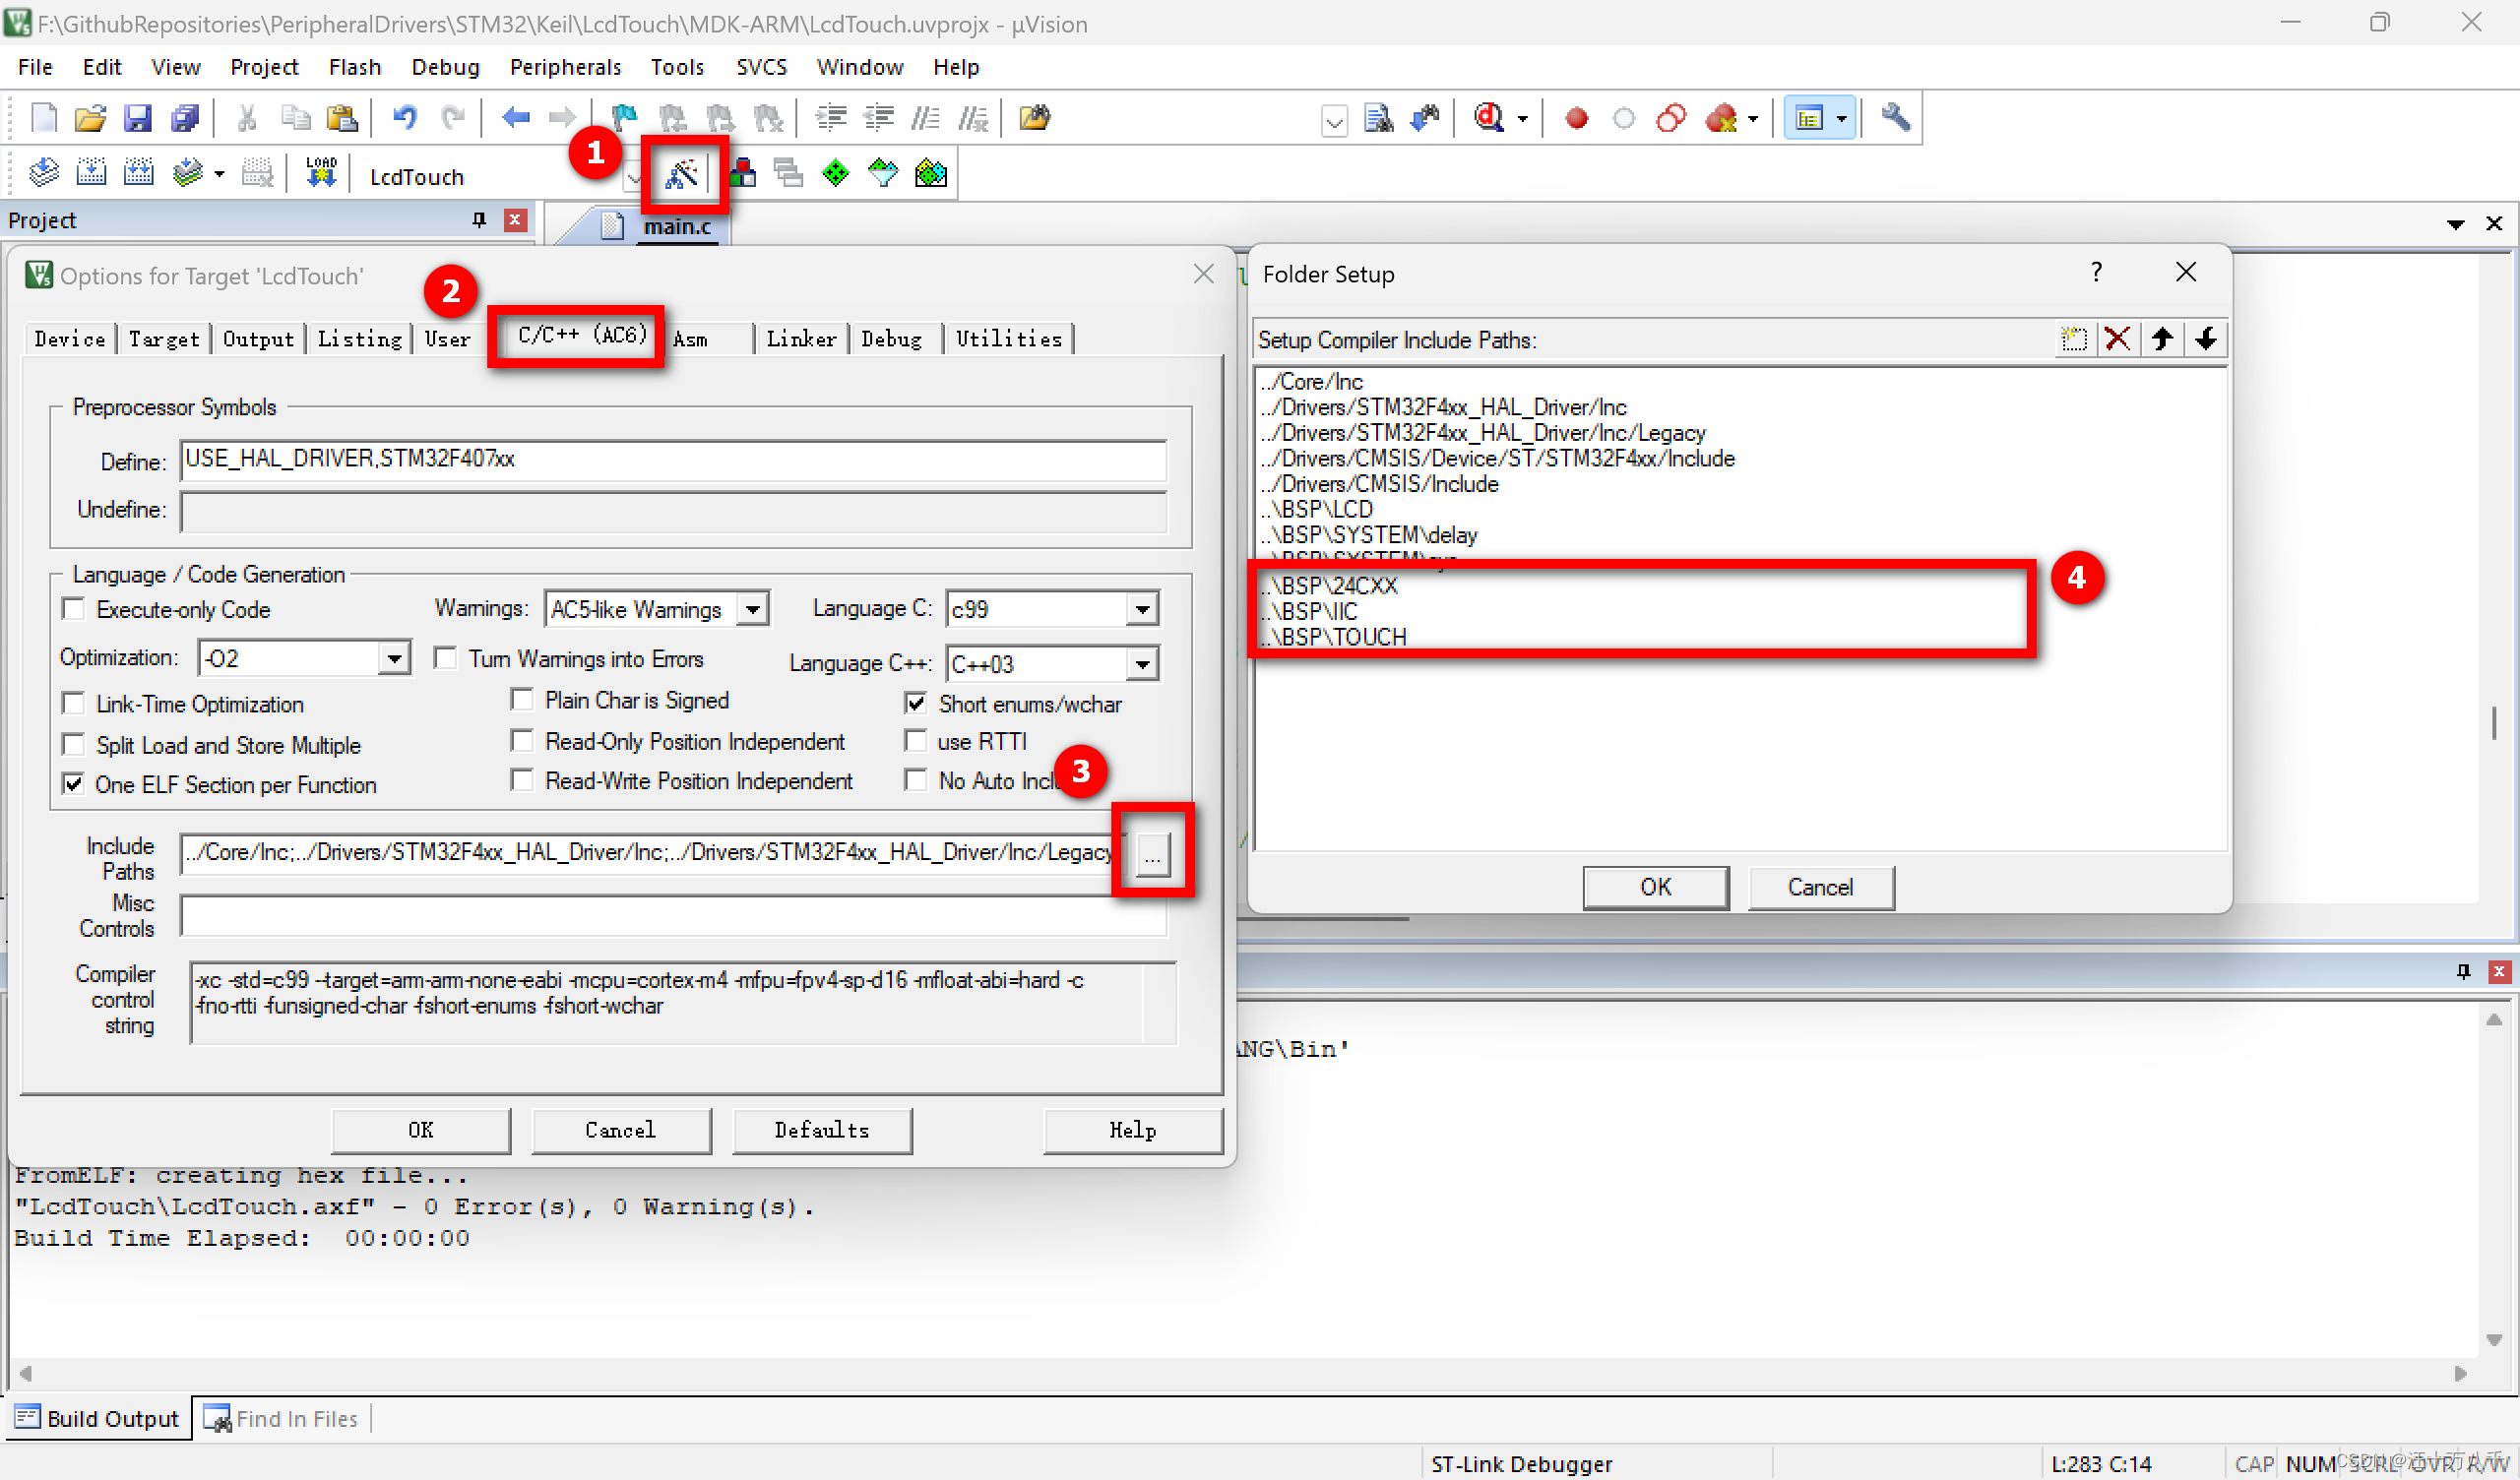Enable Plain Char is Signed
Image resolution: width=2520 pixels, height=1480 pixels.
[521, 700]
